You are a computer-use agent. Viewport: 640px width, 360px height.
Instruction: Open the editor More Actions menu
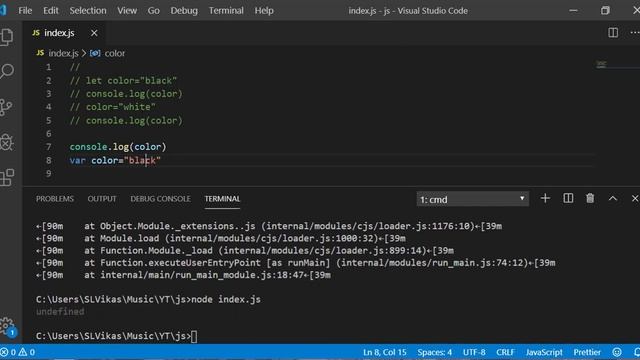pyautogui.click(x=635, y=33)
